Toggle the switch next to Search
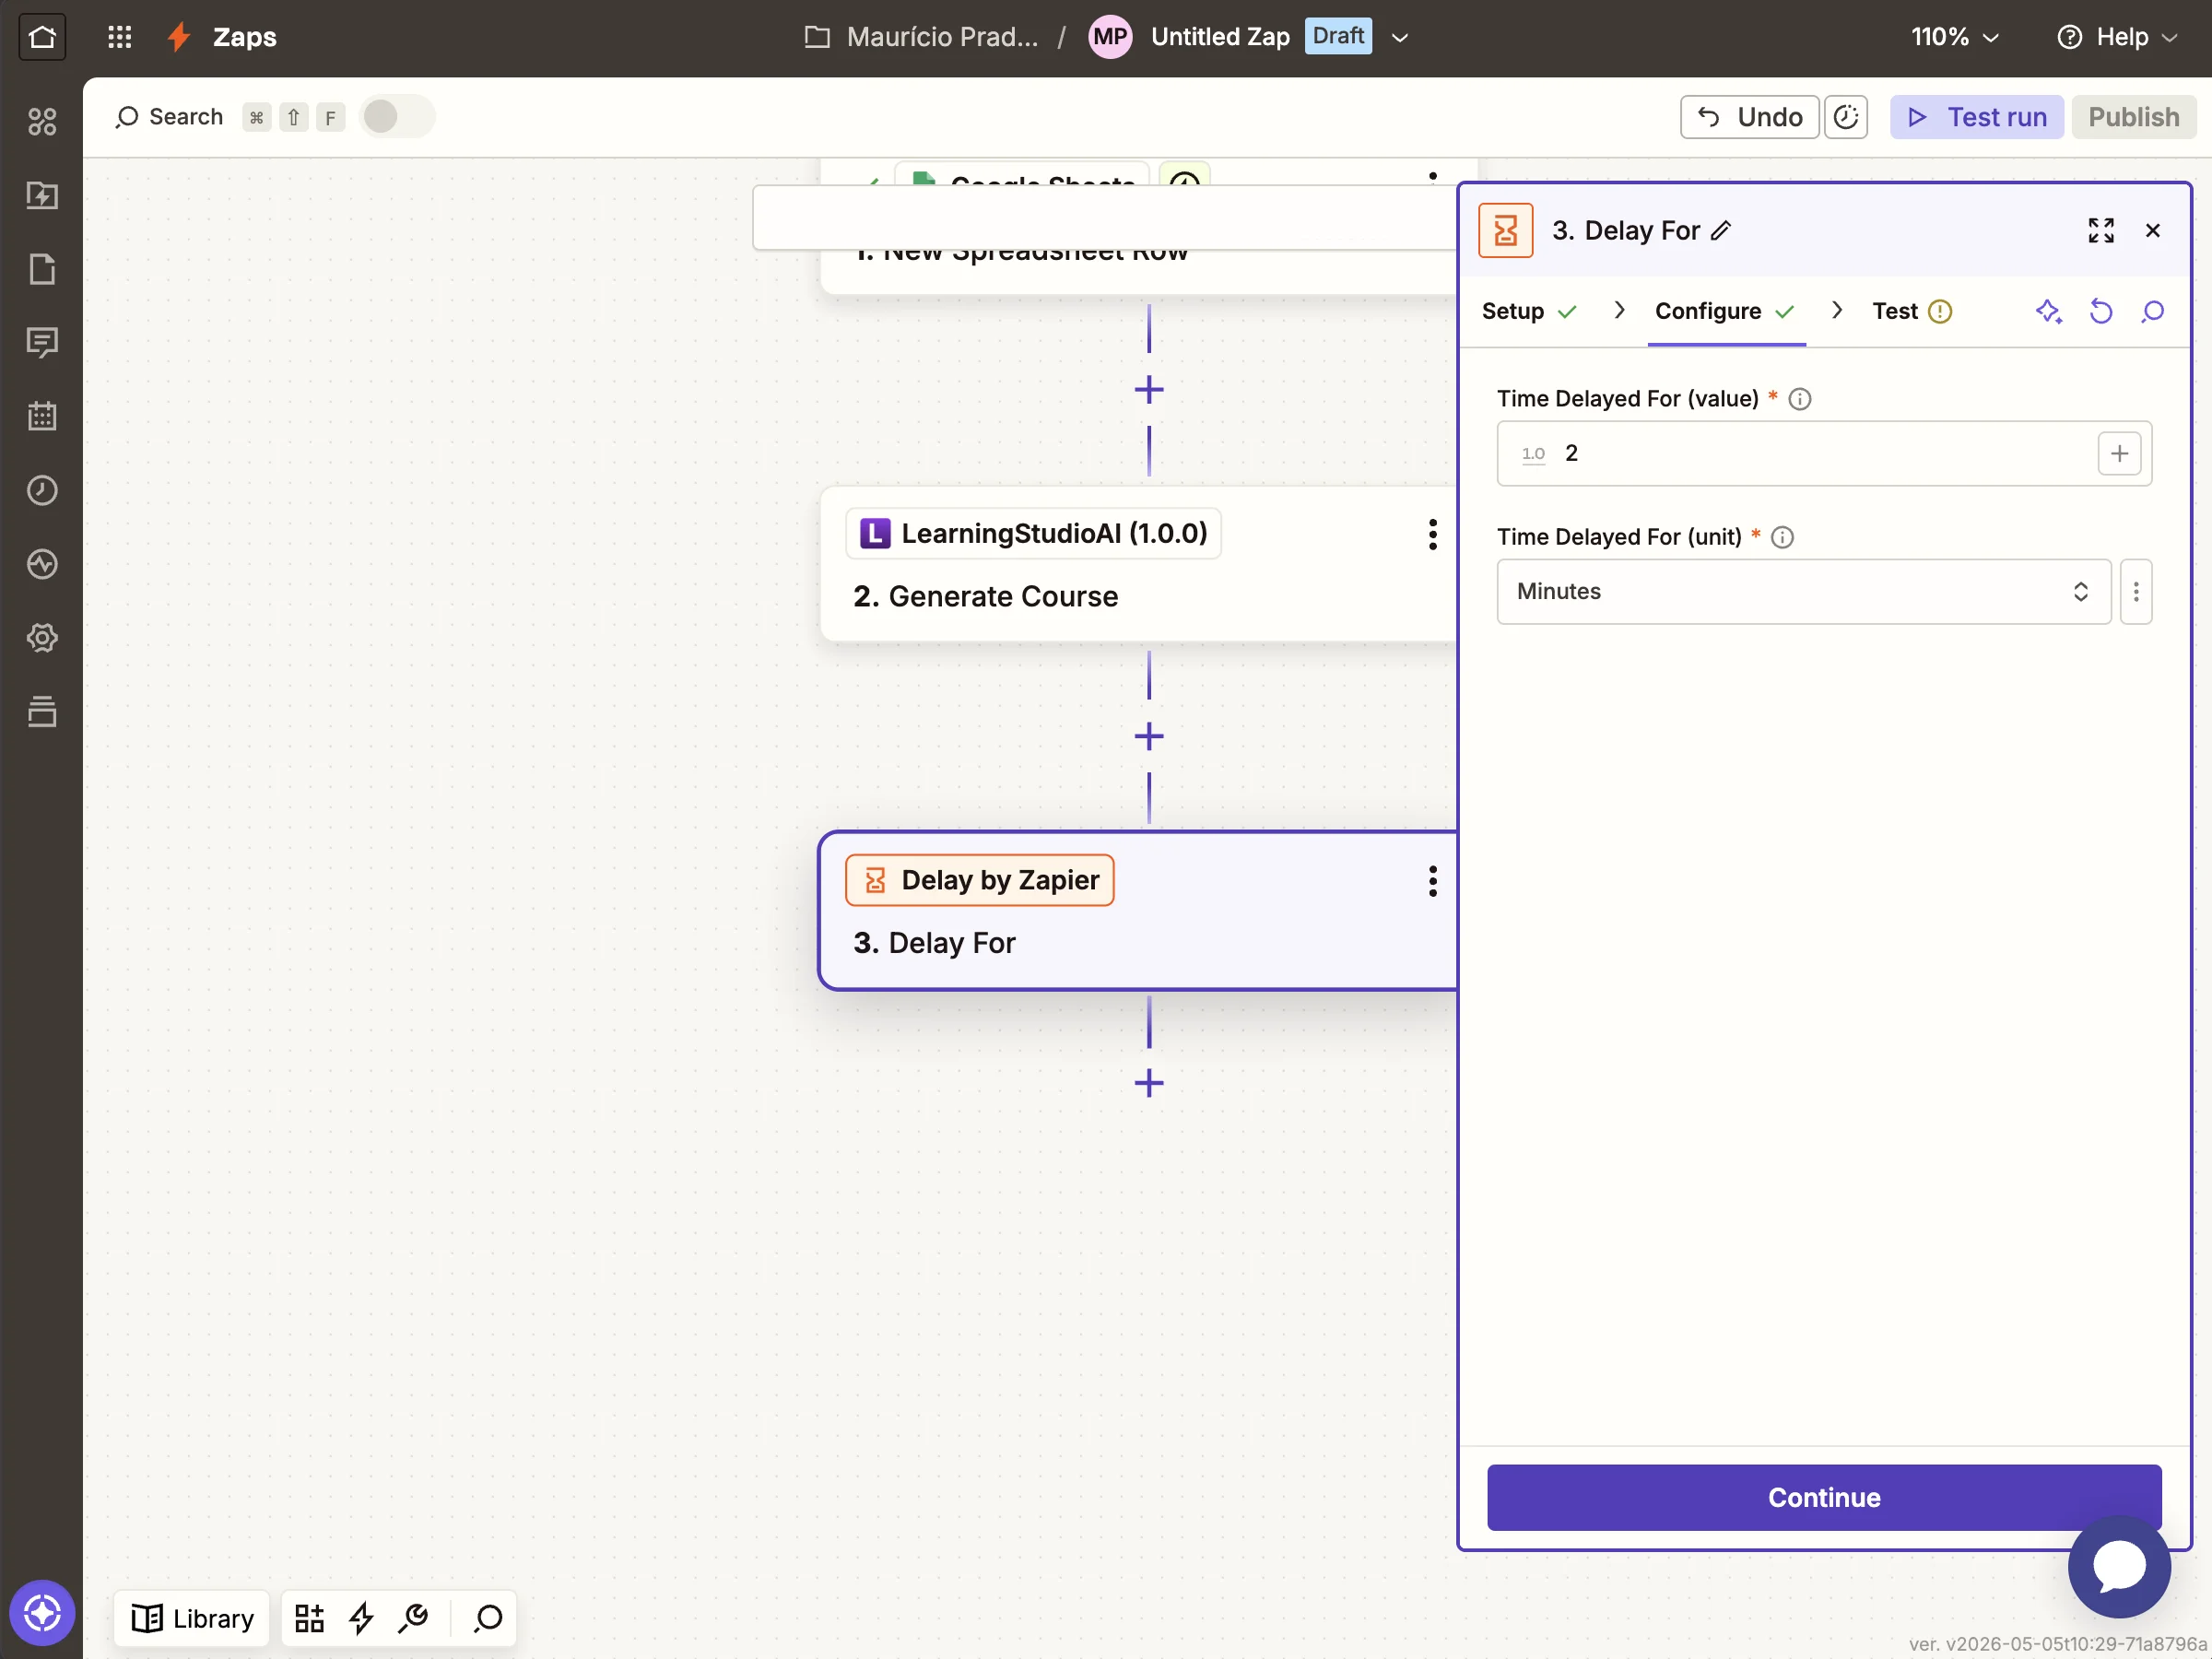Viewport: 2212px width, 1659px height. click(396, 117)
